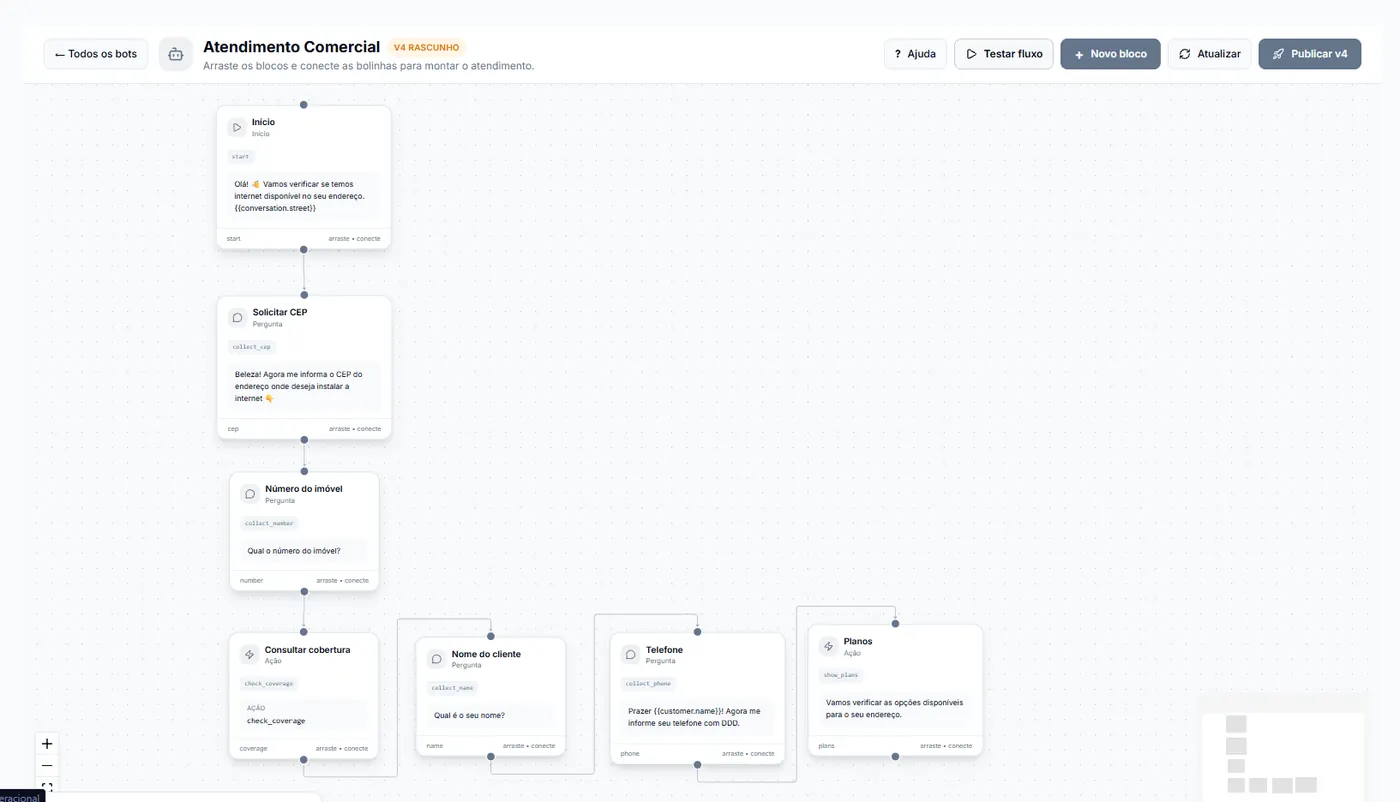Click the 'Olá! Vamos verificar' greeting message
The image size is (1400, 802).
(x=304, y=196)
